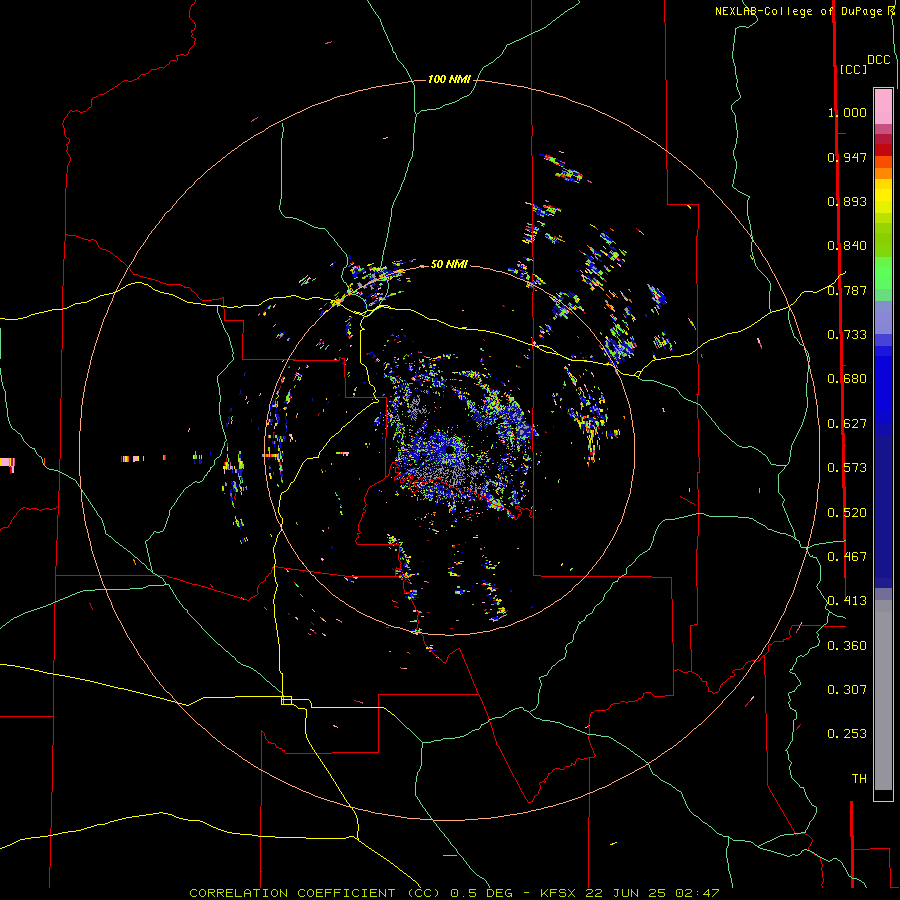Click the 0.5 DEG elevation text

pyautogui.click(x=482, y=893)
